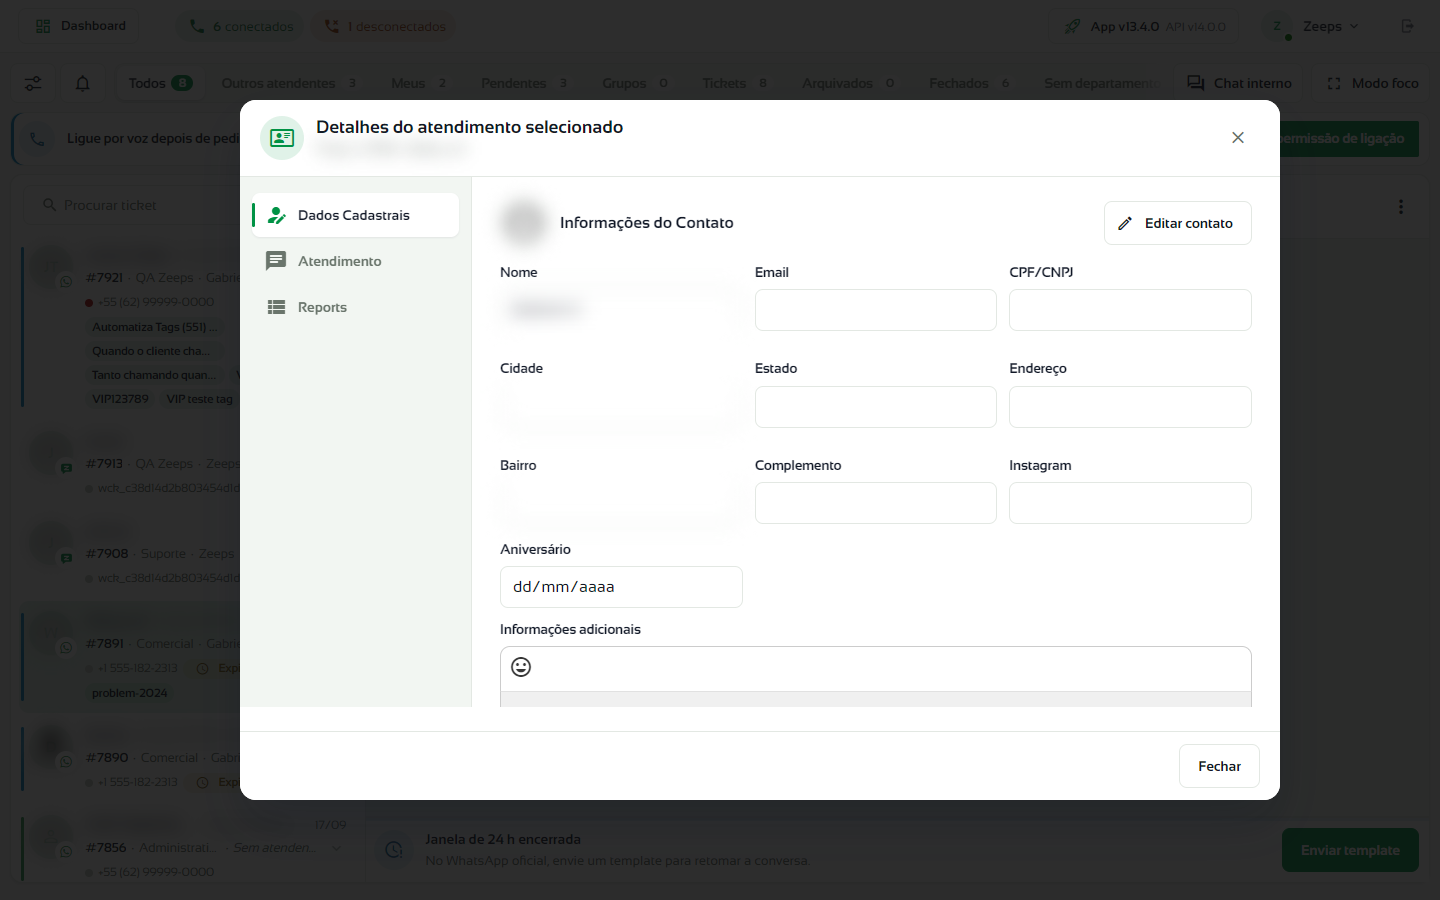Open the Grupos tab
The width and height of the screenshot is (1440, 900).
pyautogui.click(x=635, y=83)
